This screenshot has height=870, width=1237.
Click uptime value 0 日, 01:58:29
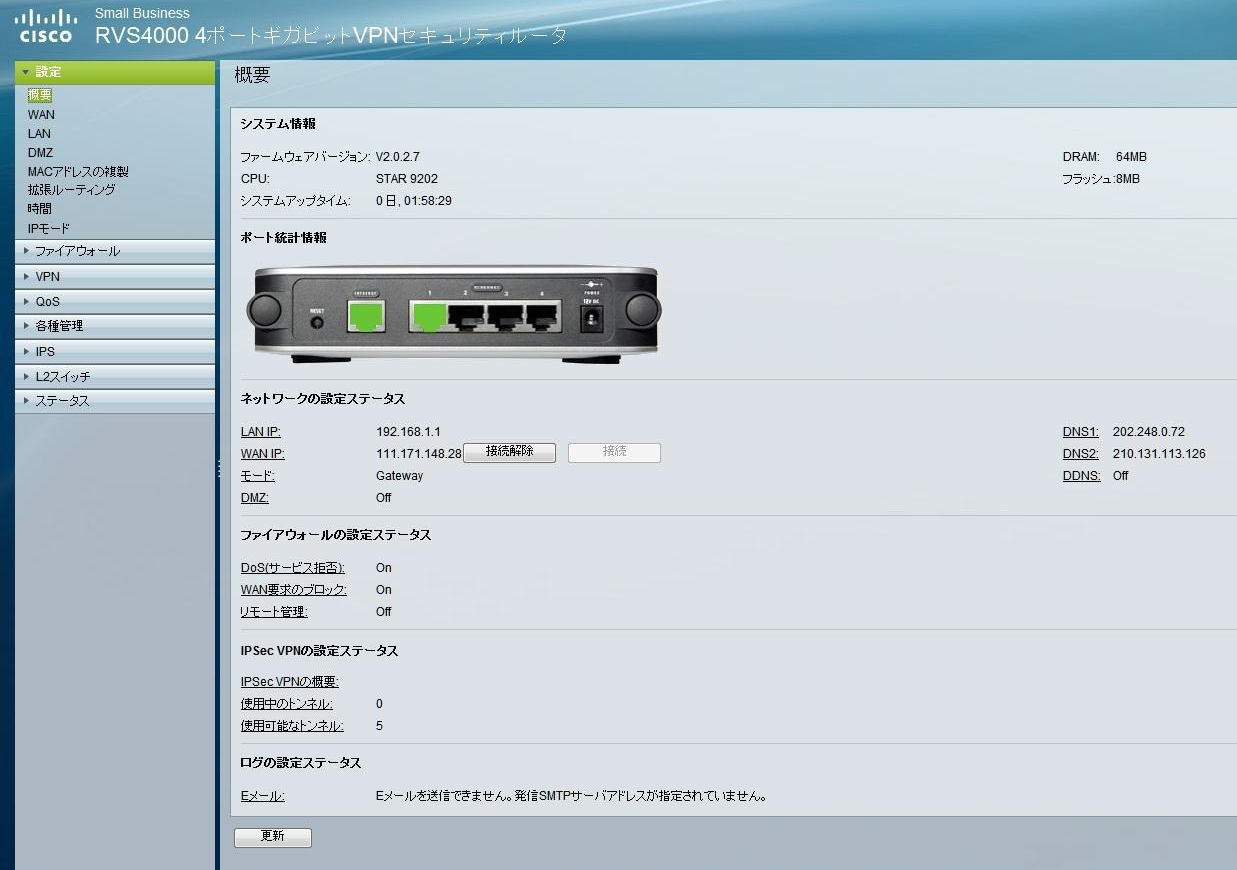(x=414, y=201)
